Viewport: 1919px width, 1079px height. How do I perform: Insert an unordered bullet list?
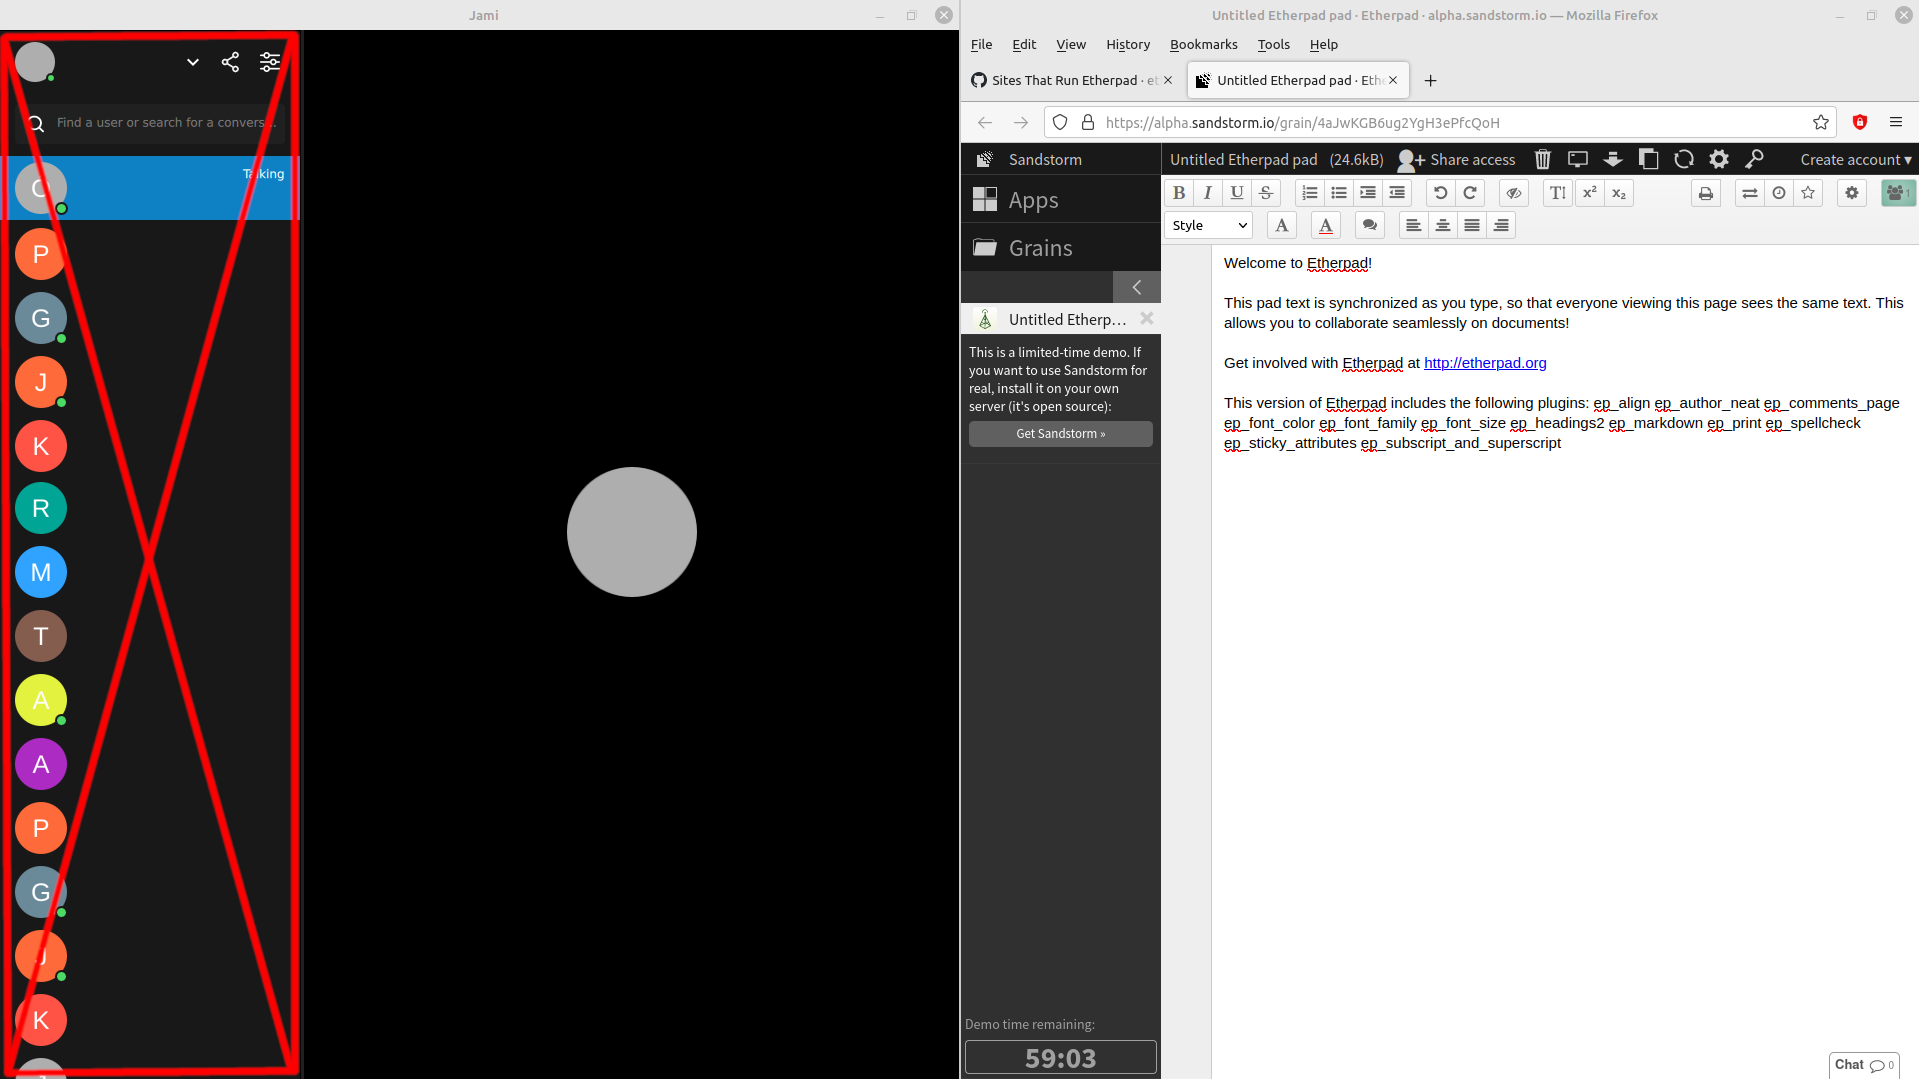tap(1339, 193)
